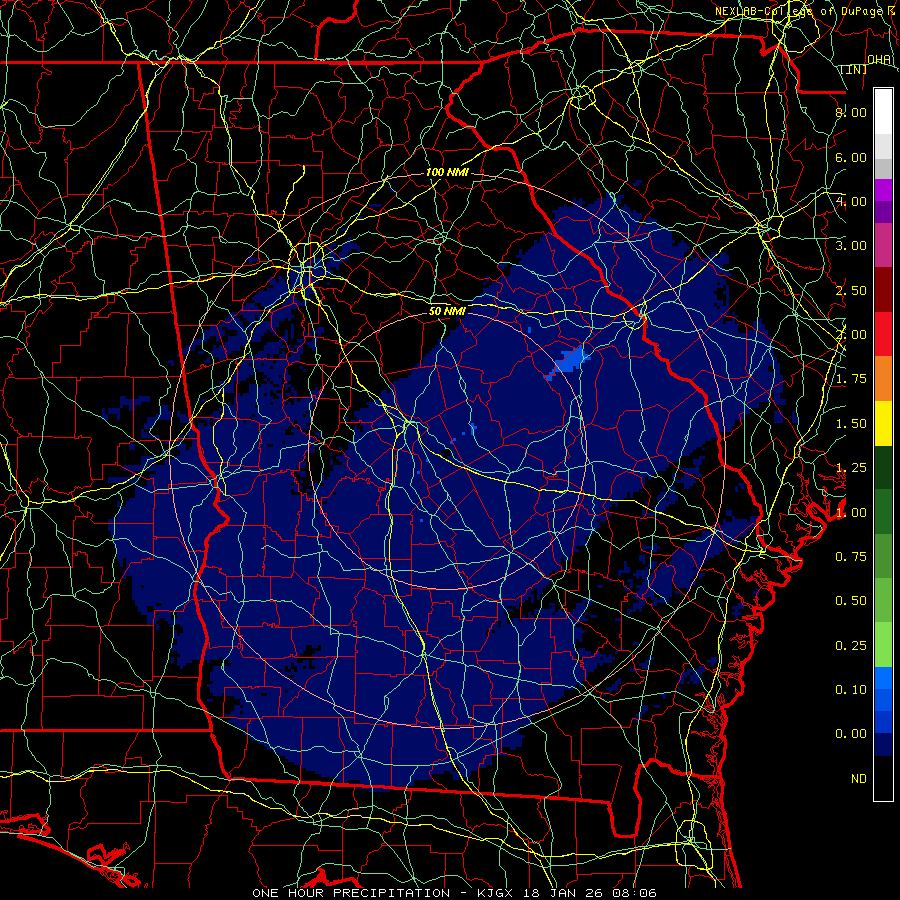Screen dimensions: 900x900
Task: Click the 1.75 legend value
Action: (851, 379)
